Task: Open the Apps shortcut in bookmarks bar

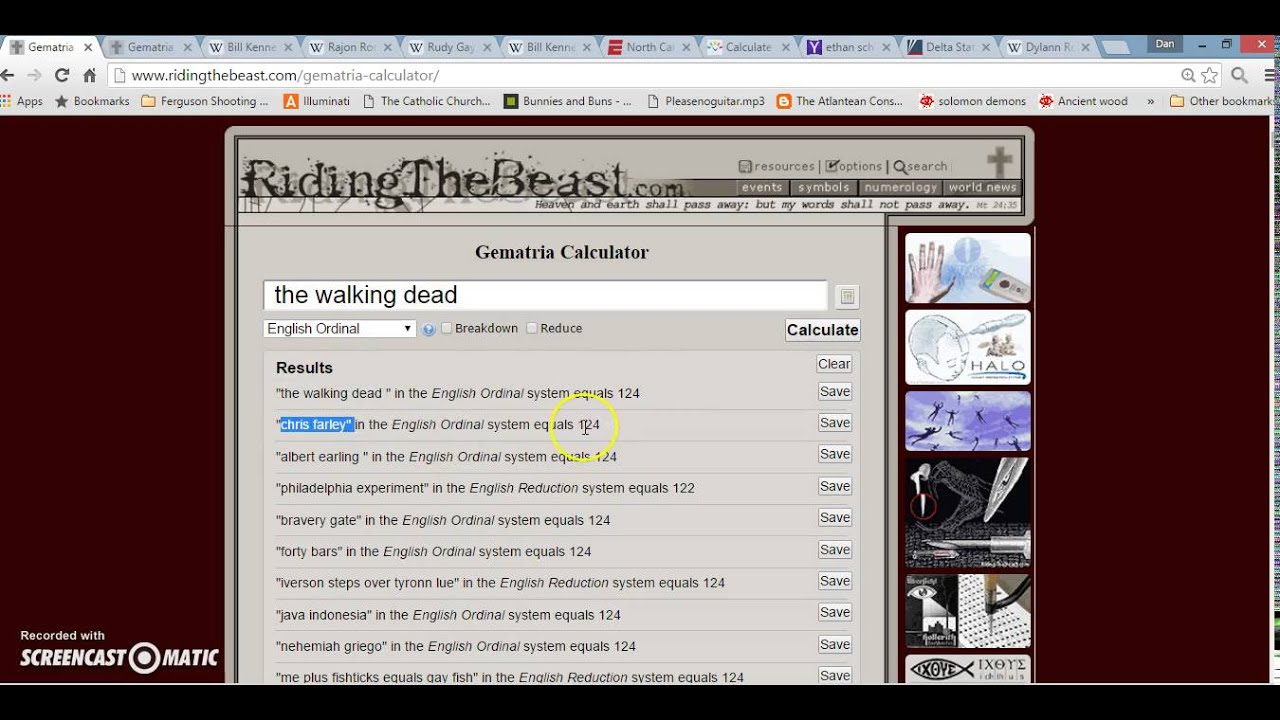Action: click(22, 101)
